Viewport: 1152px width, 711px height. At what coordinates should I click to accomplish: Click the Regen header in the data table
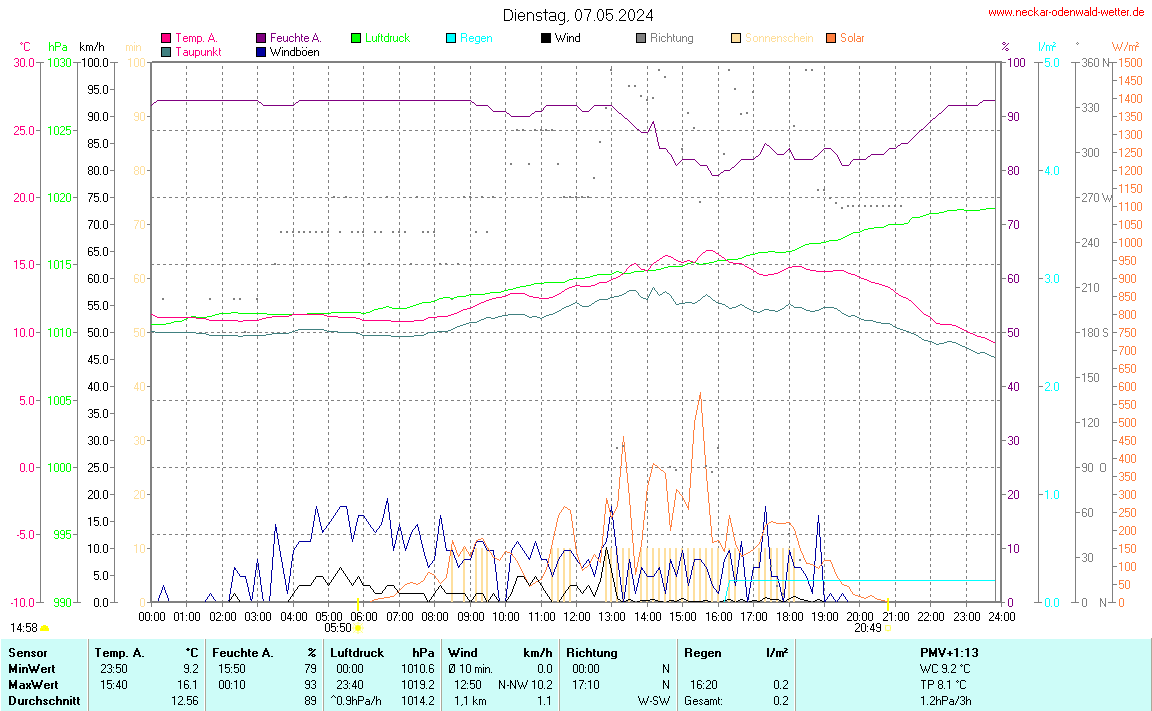pyautogui.click(x=702, y=653)
